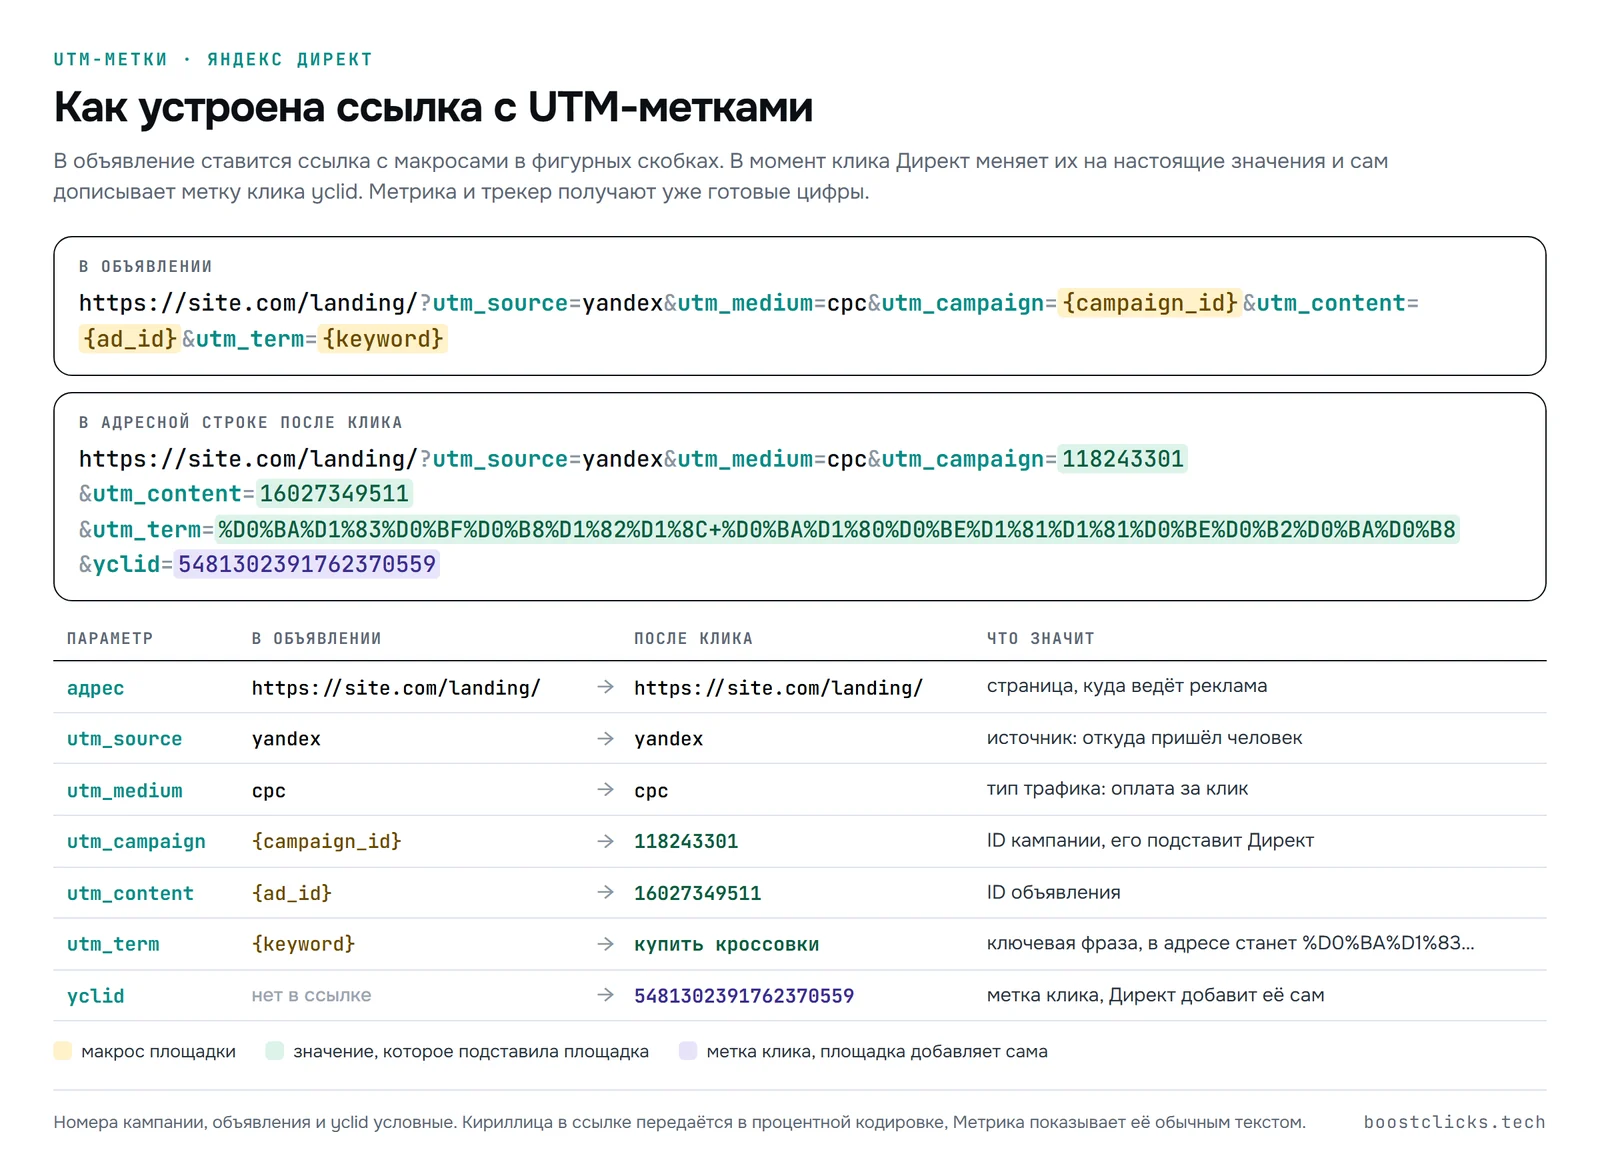Select highlighted {ad_id} macro in the ad URL box
The height and width of the screenshot is (1176, 1600).
click(x=130, y=339)
